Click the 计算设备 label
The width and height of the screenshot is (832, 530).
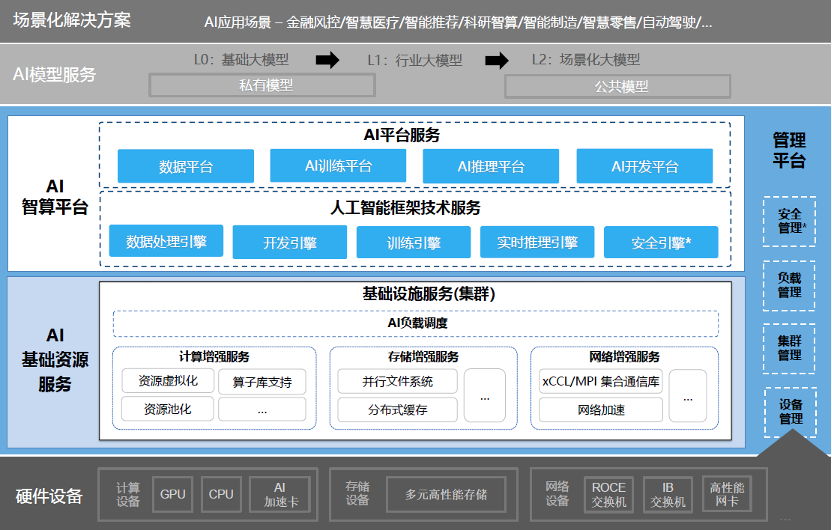[128, 494]
